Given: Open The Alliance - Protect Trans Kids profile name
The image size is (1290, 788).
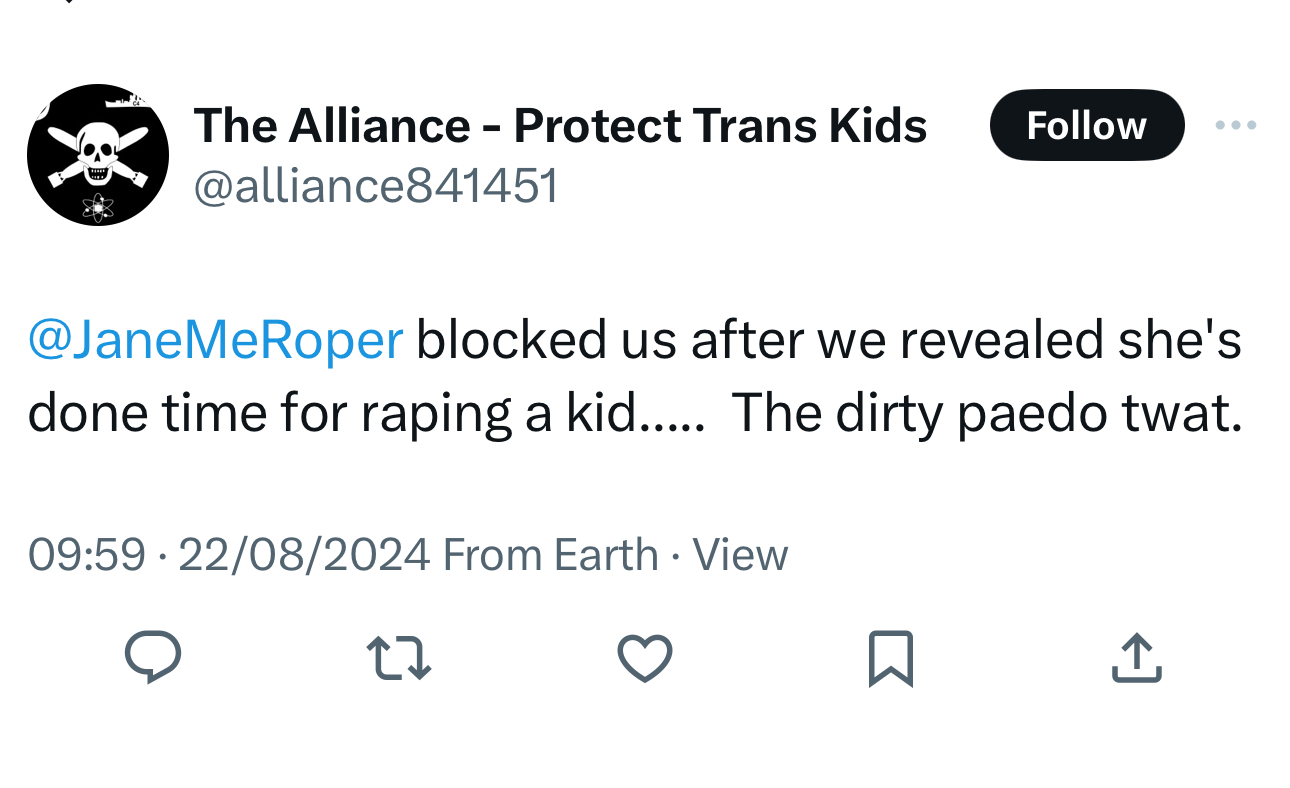Looking at the screenshot, I should coord(560,126).
